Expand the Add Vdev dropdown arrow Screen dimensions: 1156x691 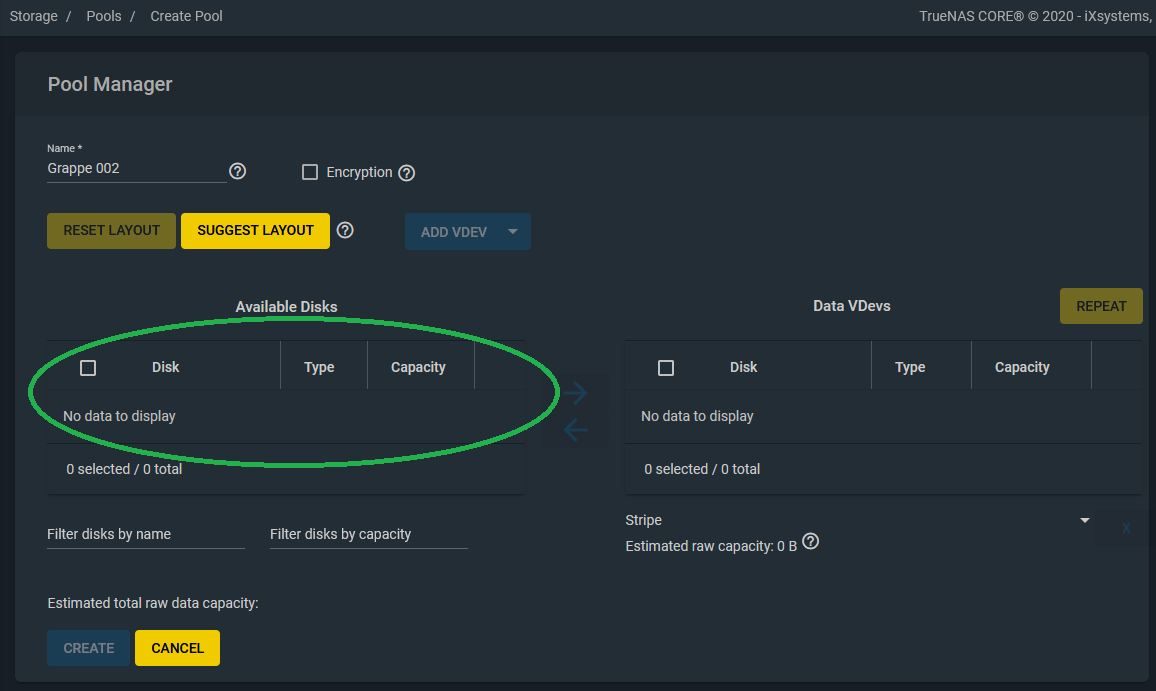tap(512, 232)
